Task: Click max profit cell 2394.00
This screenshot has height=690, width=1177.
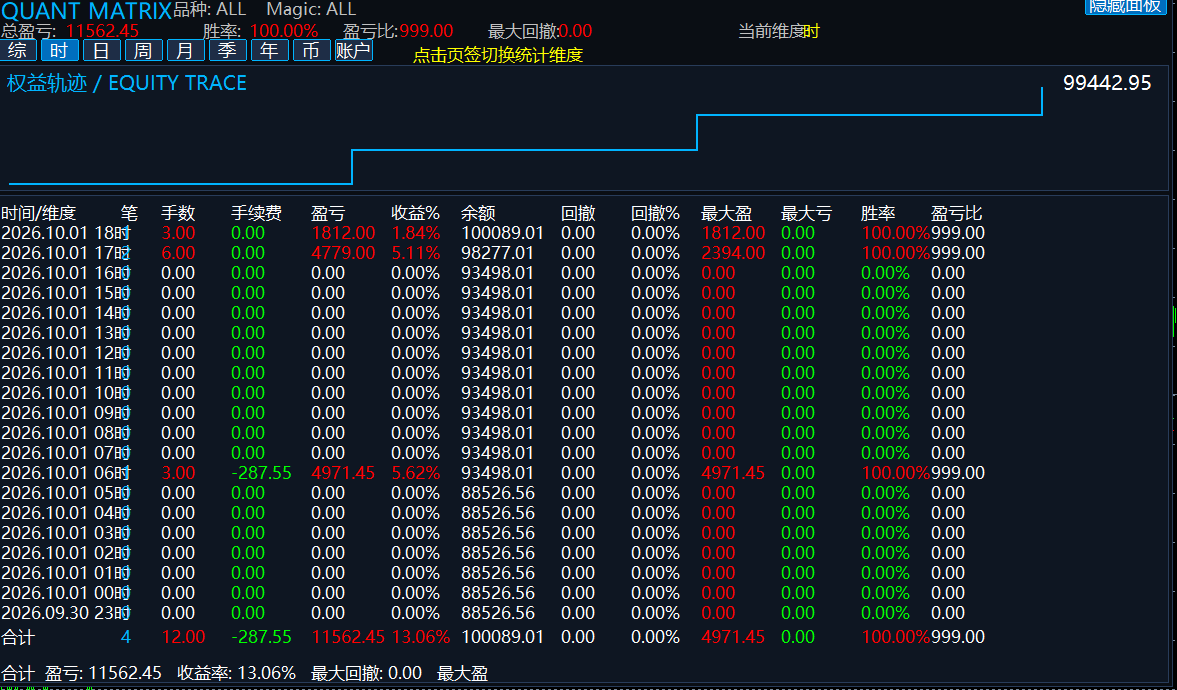Action: click(733, 253)
